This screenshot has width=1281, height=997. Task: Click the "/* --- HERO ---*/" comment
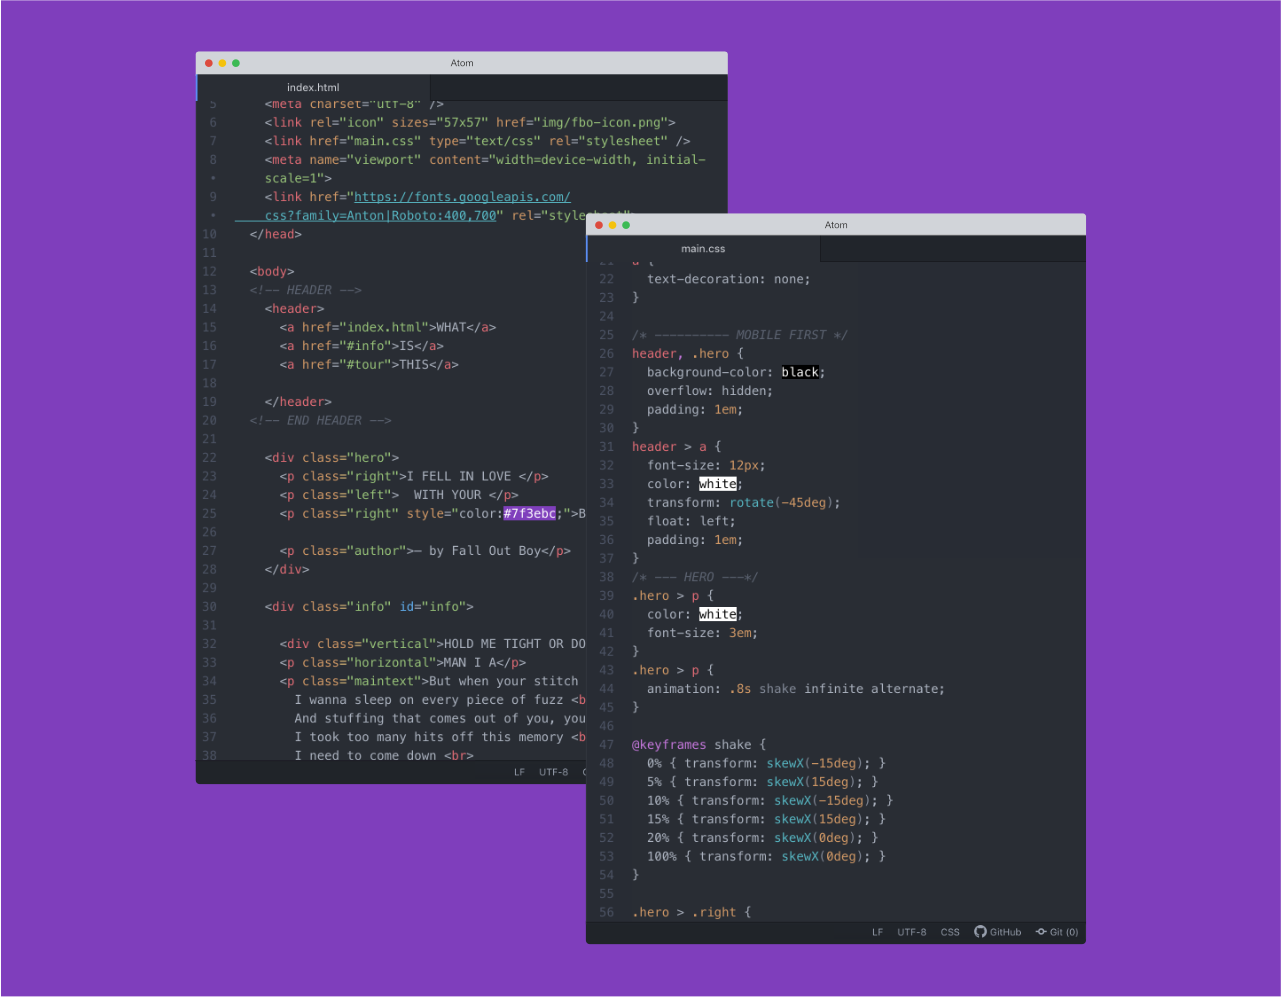[695, 577]
